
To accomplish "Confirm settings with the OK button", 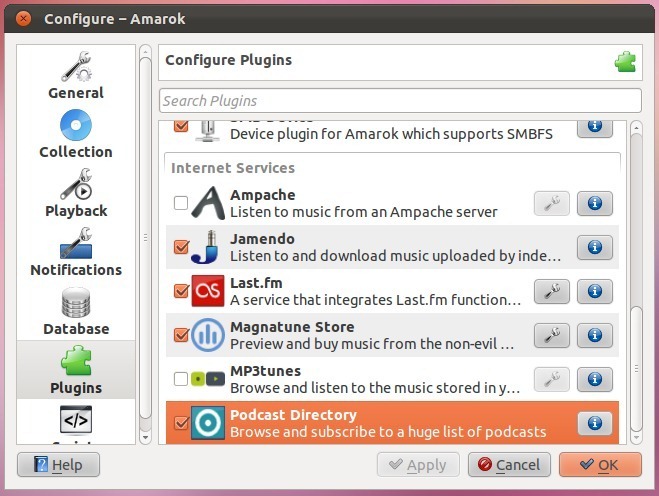I will coord(601,464).
